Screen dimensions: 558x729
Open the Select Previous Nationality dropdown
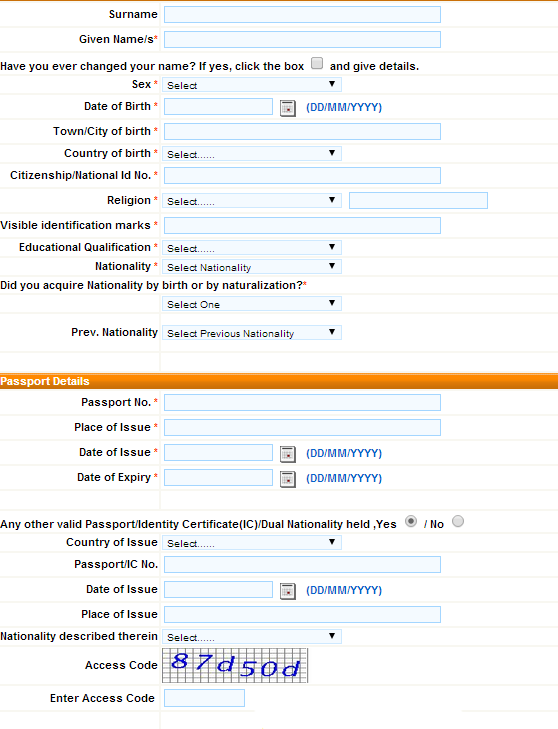click(x=252, y=332)
